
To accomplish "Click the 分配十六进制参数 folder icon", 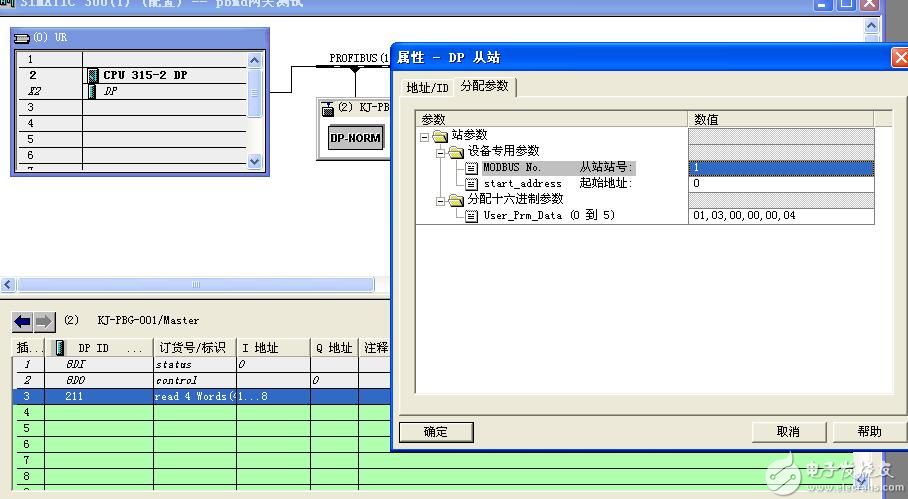I will (x=456, y=200).
